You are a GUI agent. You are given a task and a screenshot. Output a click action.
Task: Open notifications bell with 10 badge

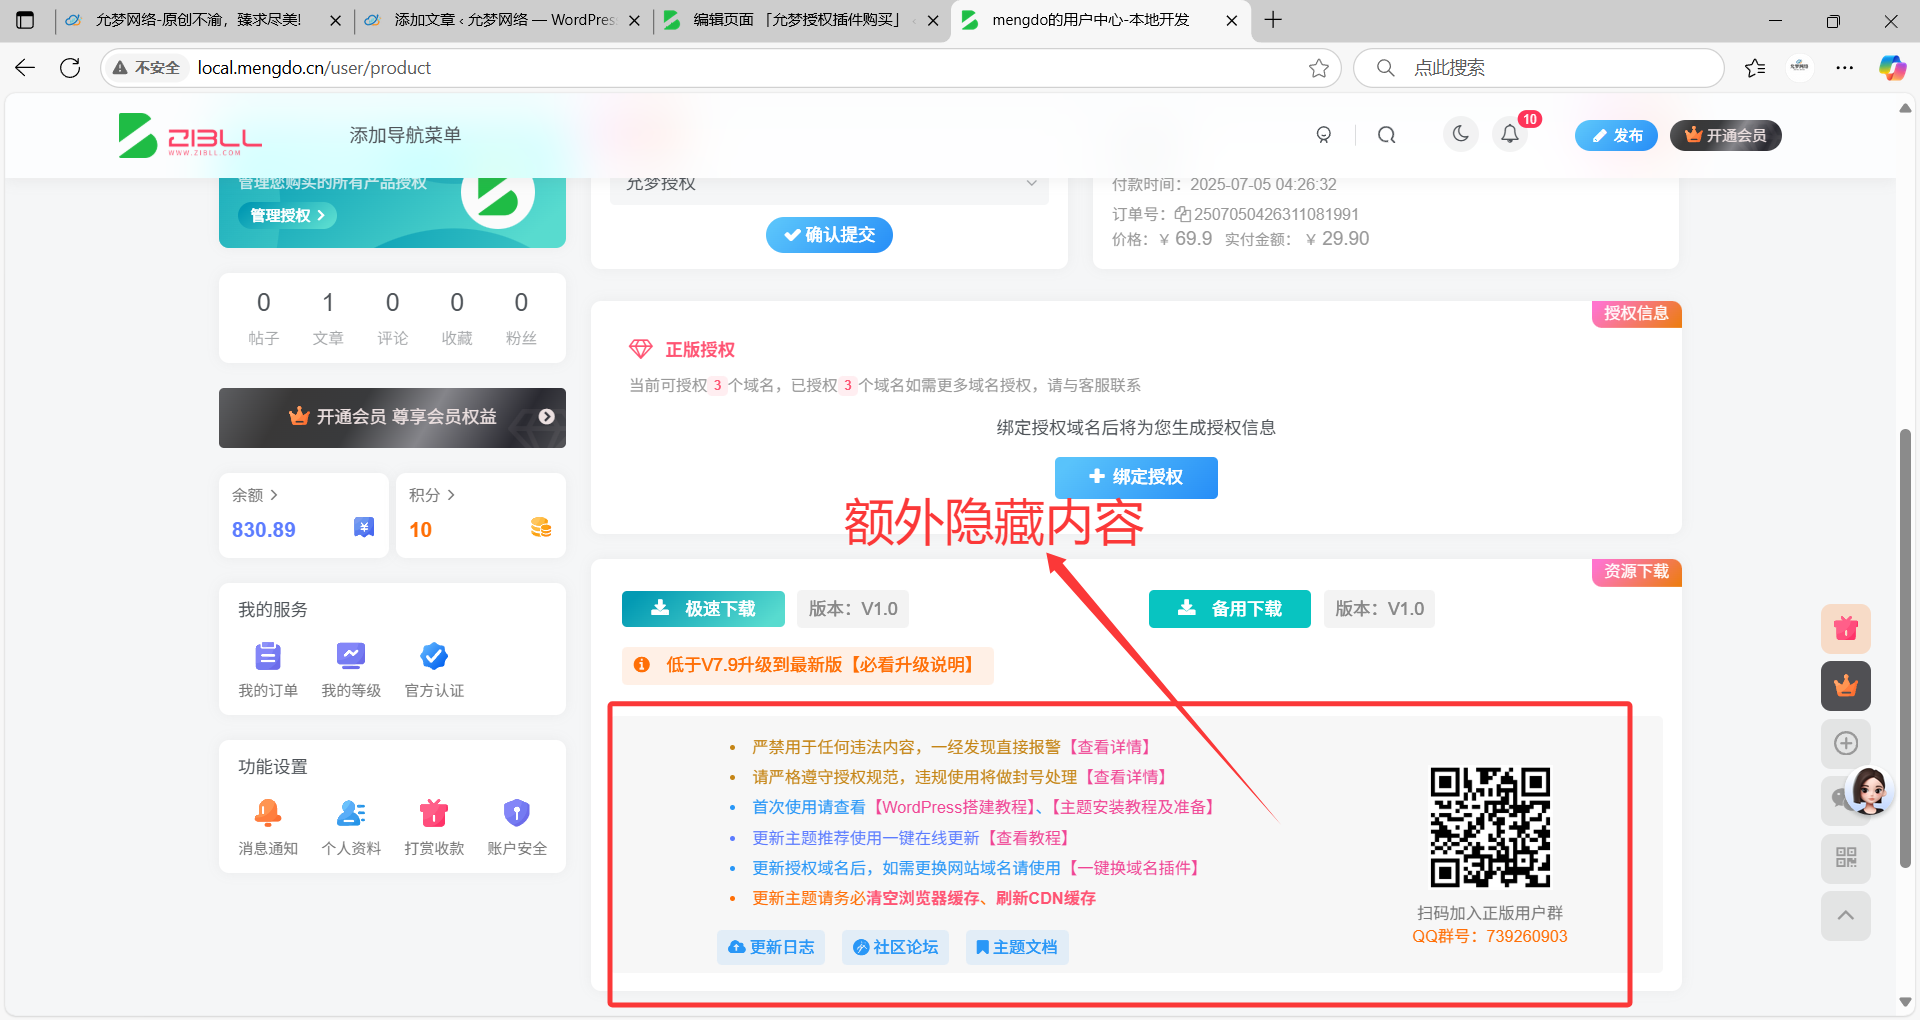tap(1510, 134)
